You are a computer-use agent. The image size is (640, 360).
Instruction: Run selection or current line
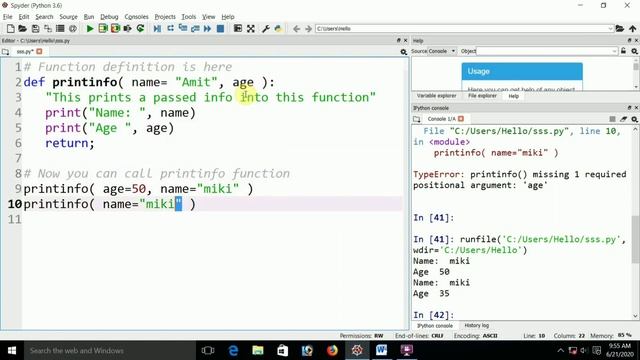[128, 29]
